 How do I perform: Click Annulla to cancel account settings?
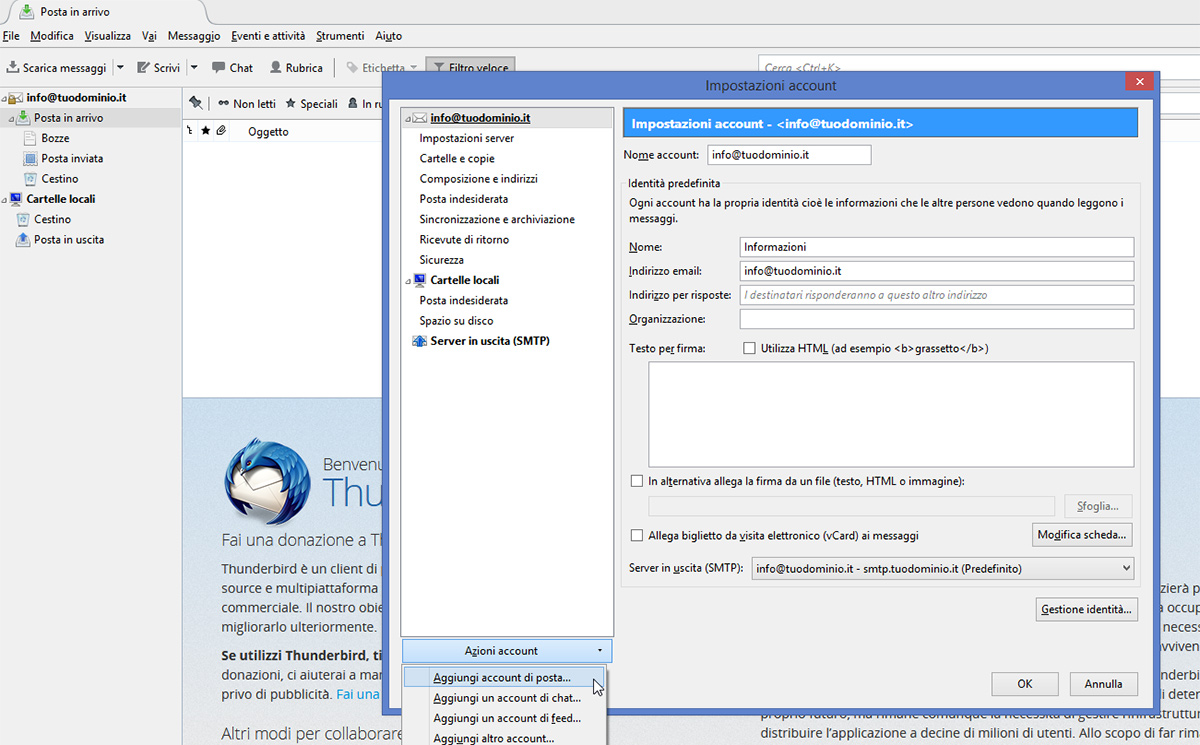point(1104,685)
